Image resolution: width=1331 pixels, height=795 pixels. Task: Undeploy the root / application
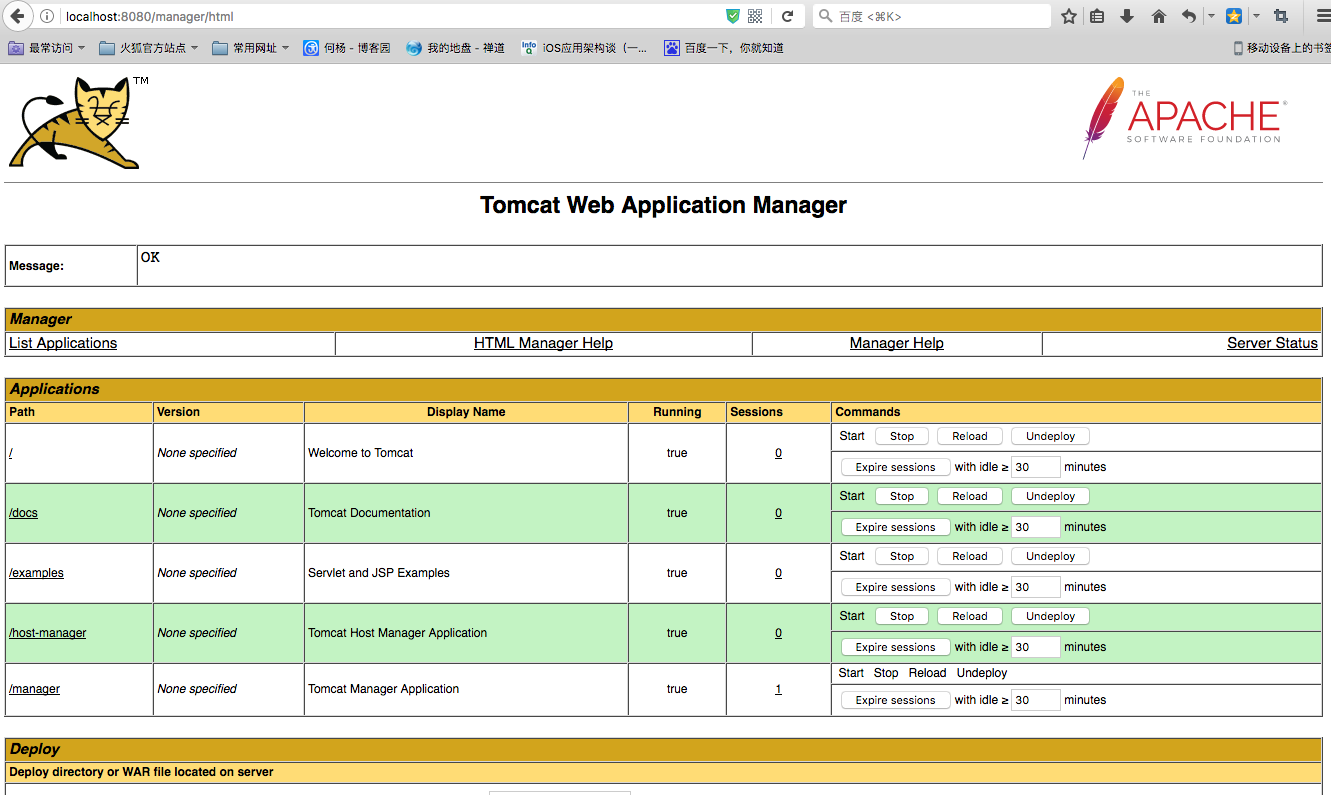click(x=1050, y=436)
